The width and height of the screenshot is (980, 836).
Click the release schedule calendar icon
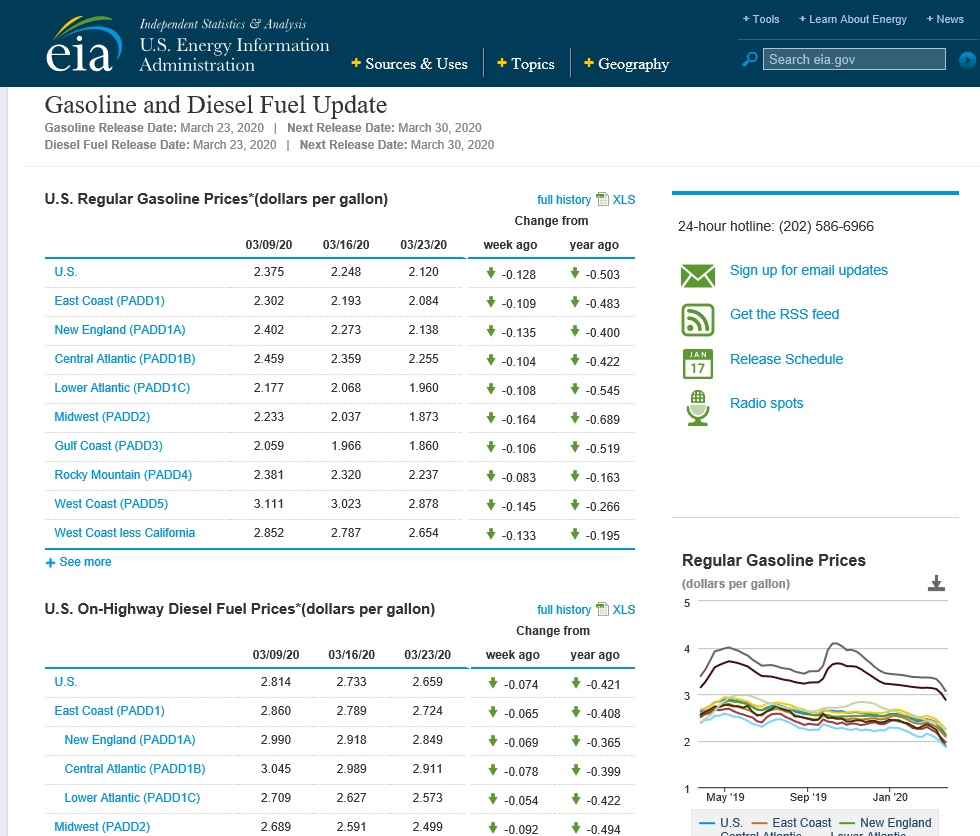698,364
